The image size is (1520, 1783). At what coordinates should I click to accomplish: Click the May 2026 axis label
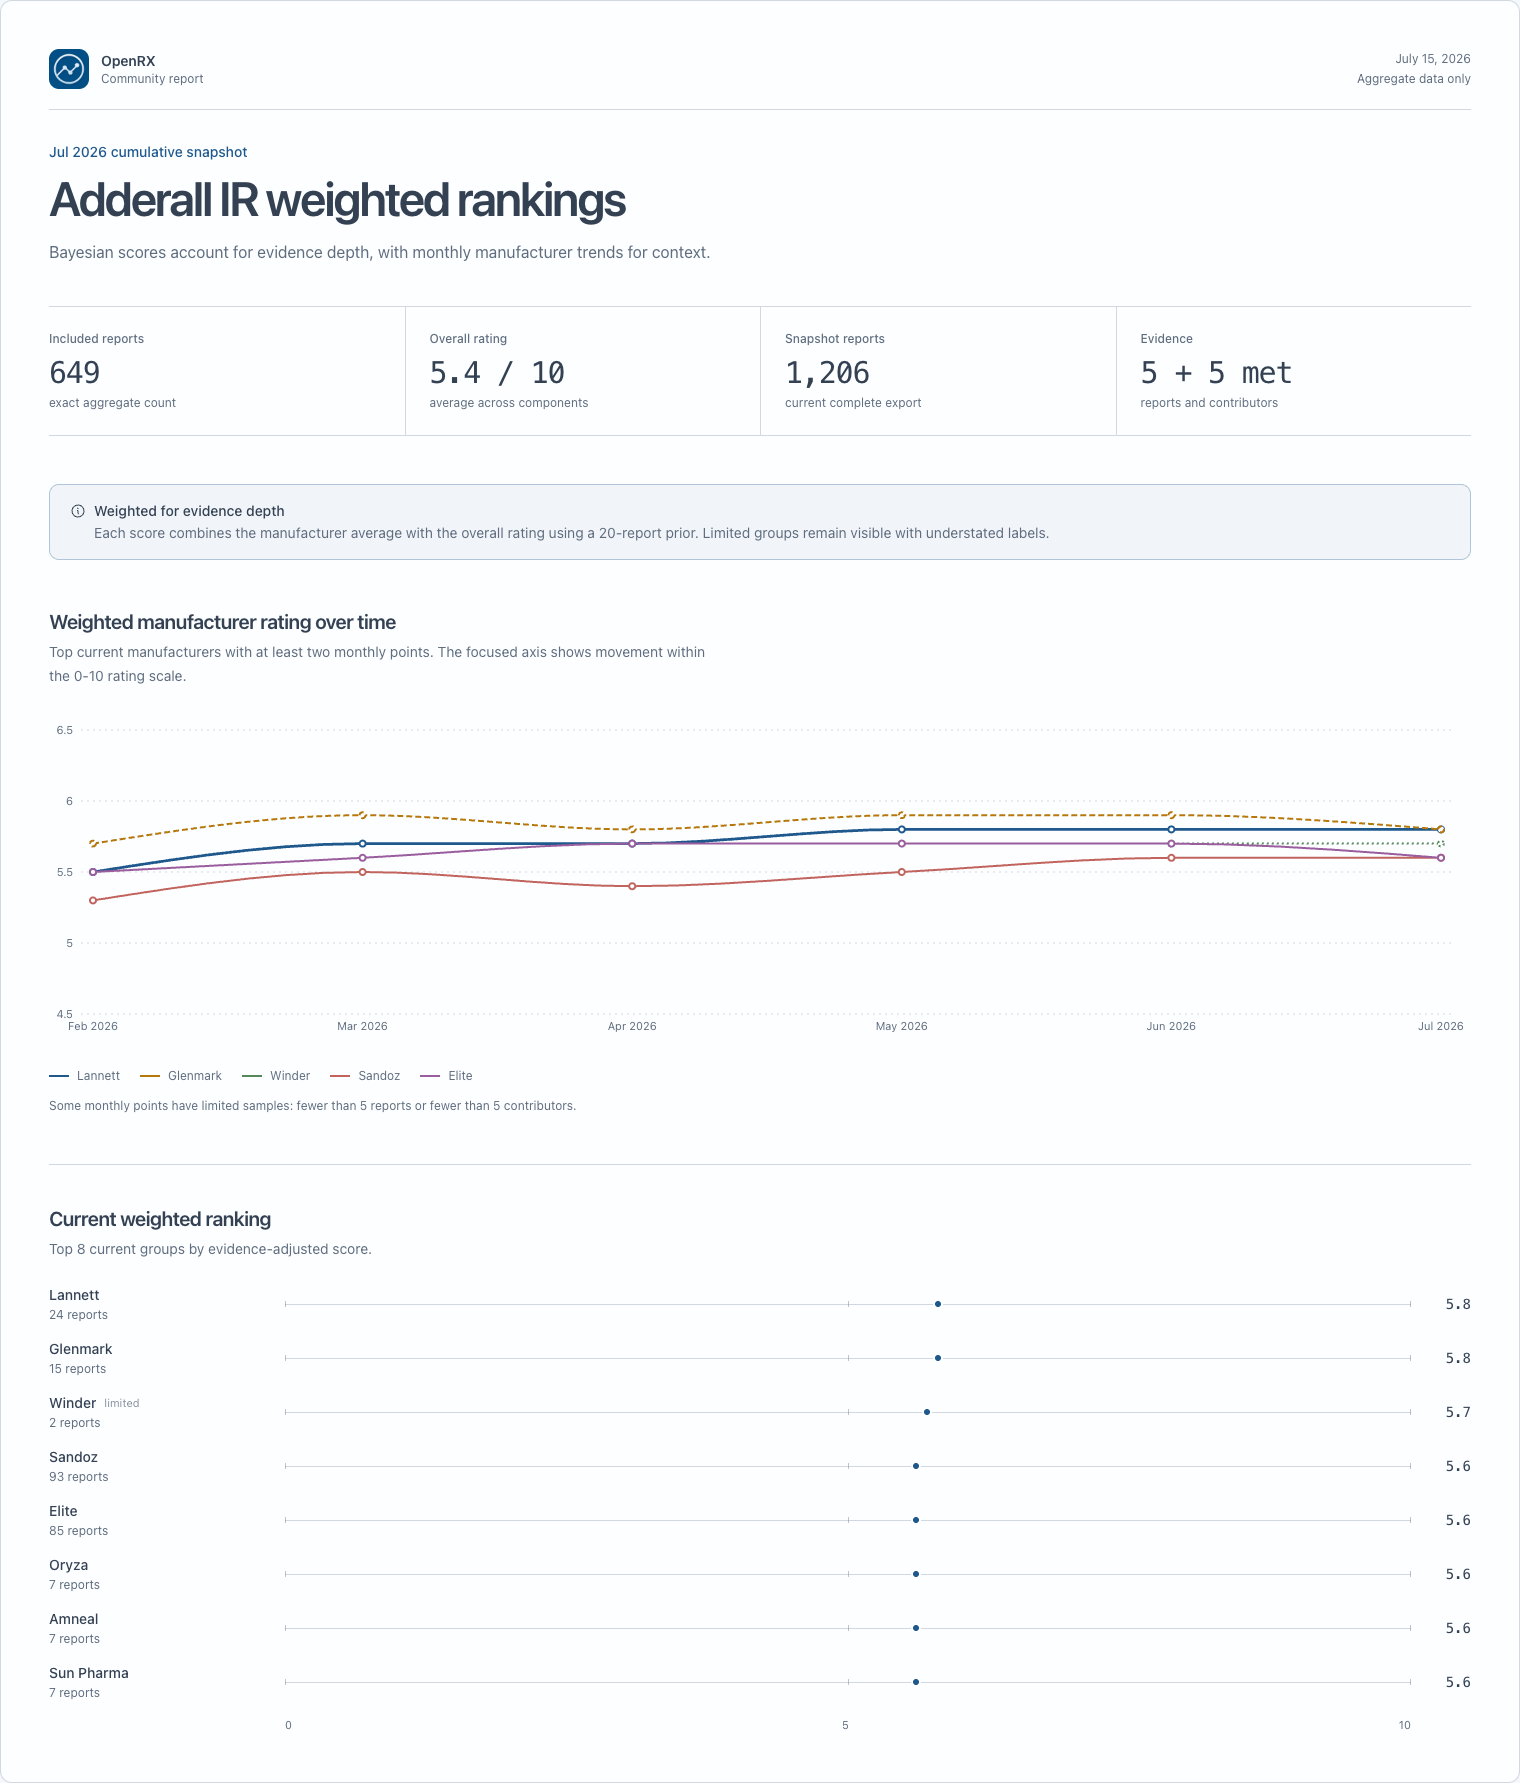click(x=901, y=1026)
